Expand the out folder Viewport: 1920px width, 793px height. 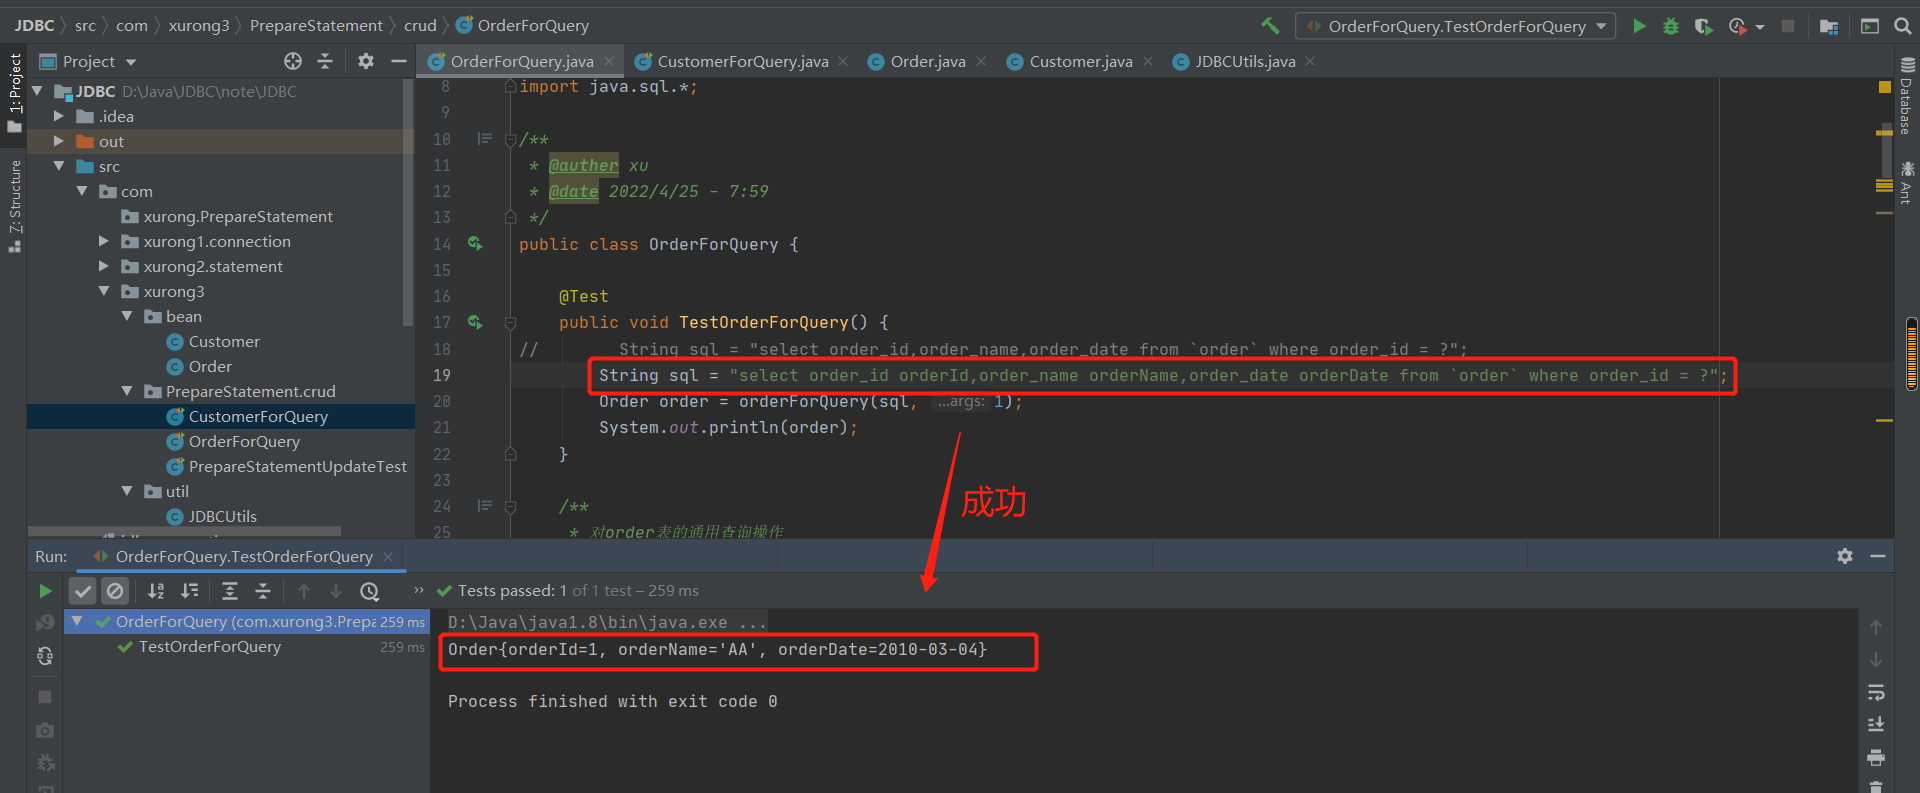pyautogui.click(x=59, y=141)
